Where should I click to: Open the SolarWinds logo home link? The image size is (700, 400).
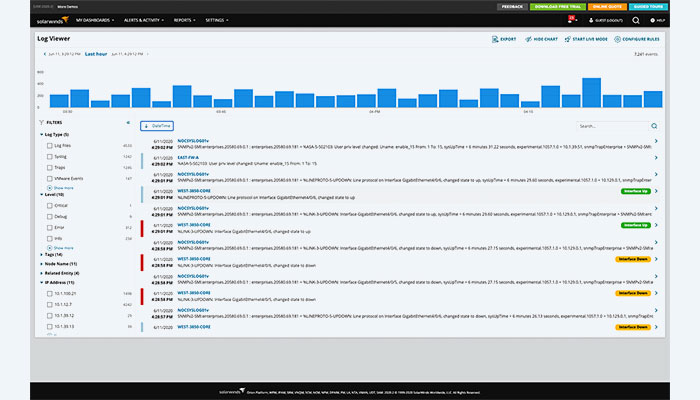tap(53, 20)
